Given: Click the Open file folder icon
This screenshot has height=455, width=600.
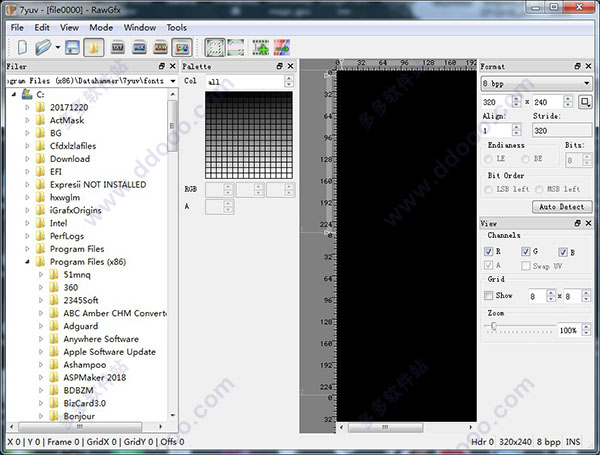Looking at the screenshot, I should (x=43, y=47).
